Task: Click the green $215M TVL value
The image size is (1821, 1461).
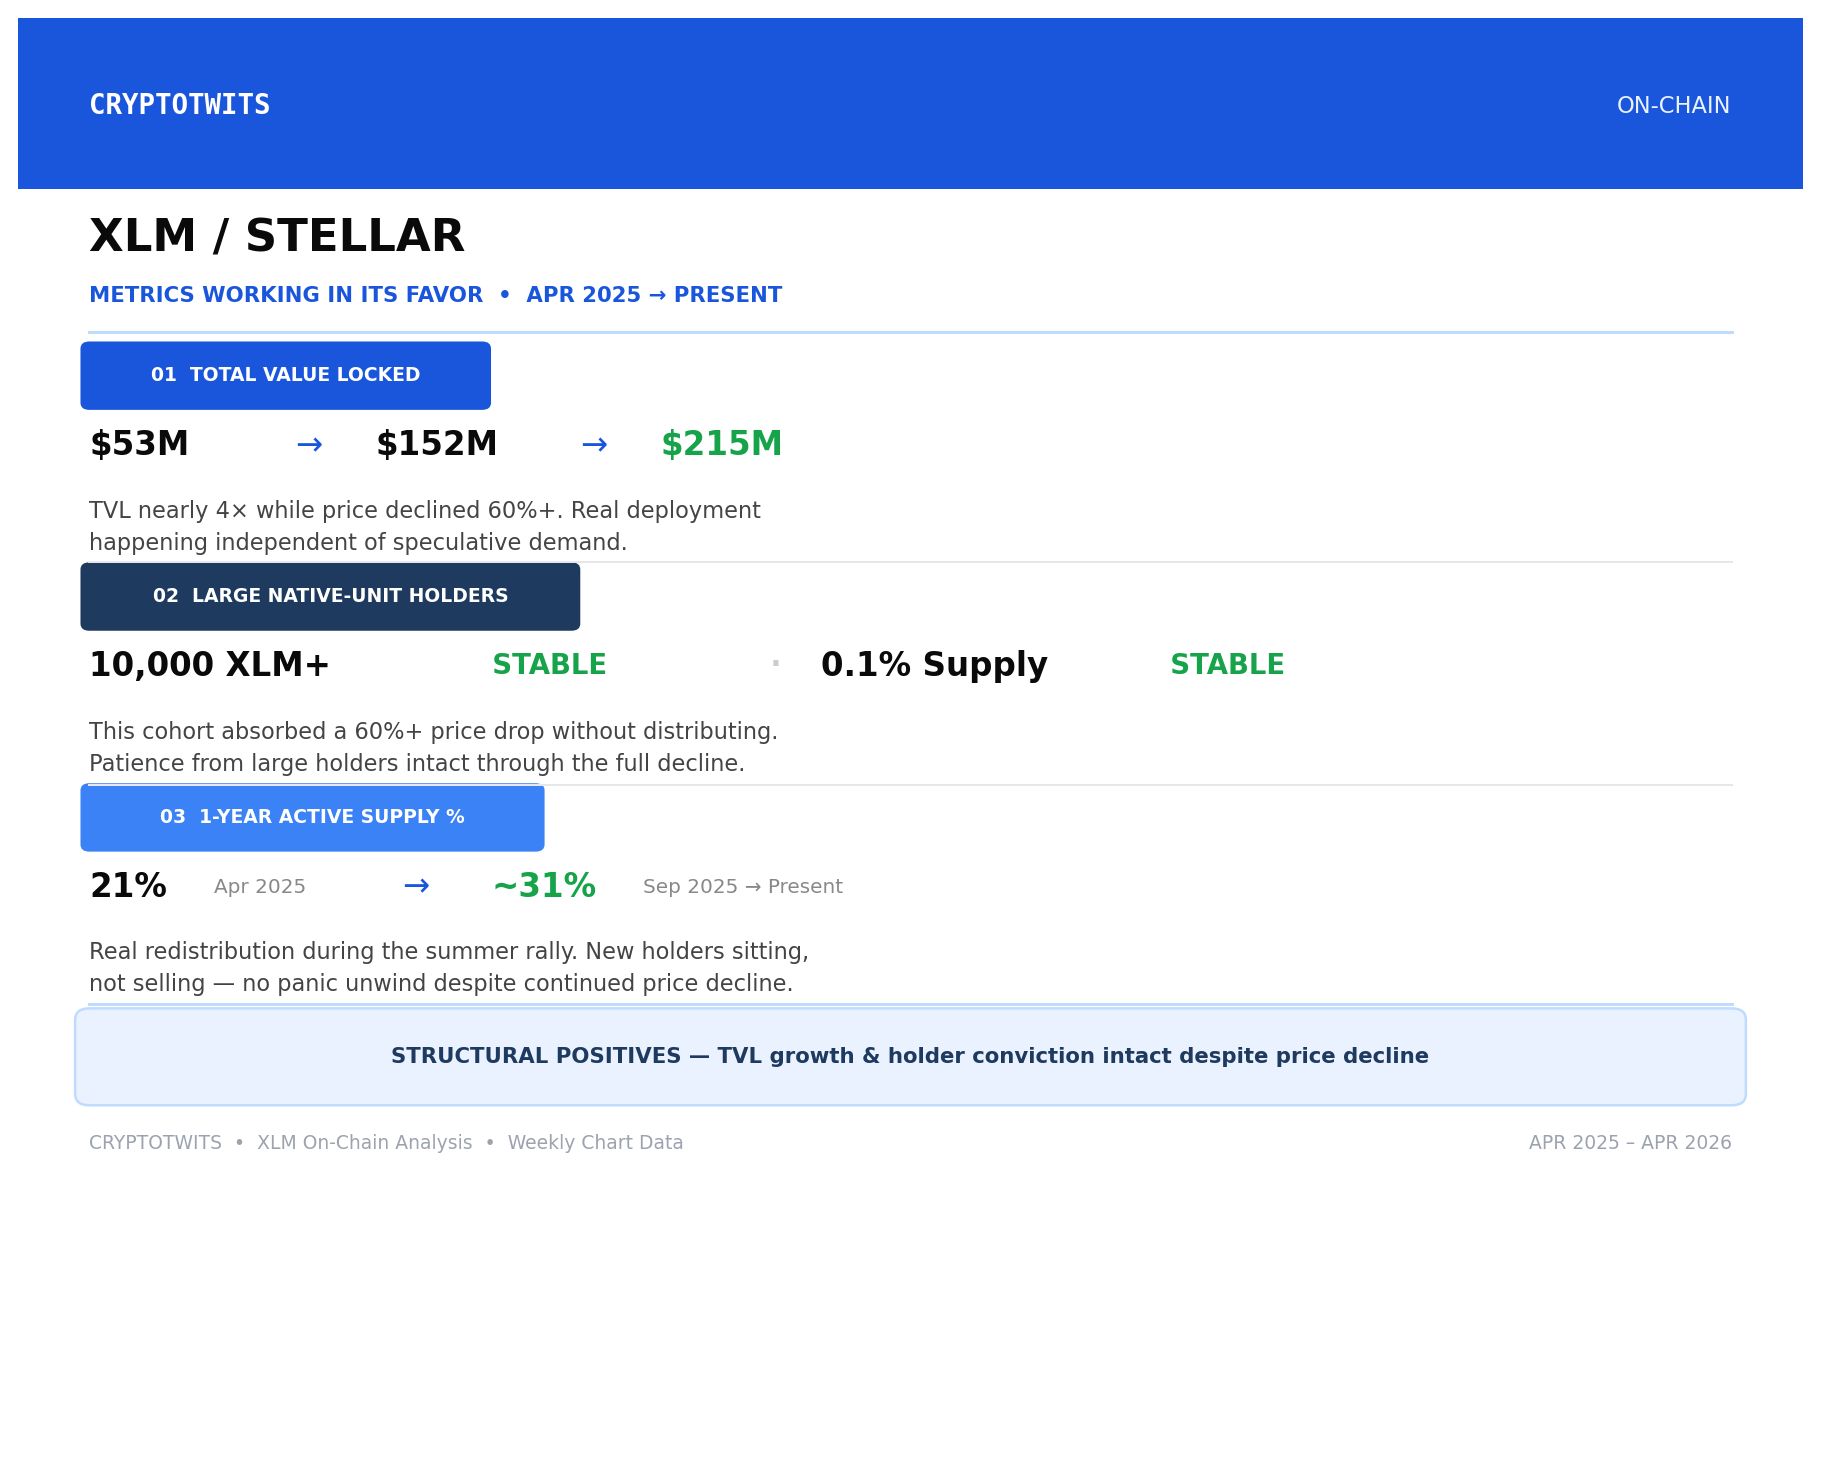Action: [x=722, y=444]
